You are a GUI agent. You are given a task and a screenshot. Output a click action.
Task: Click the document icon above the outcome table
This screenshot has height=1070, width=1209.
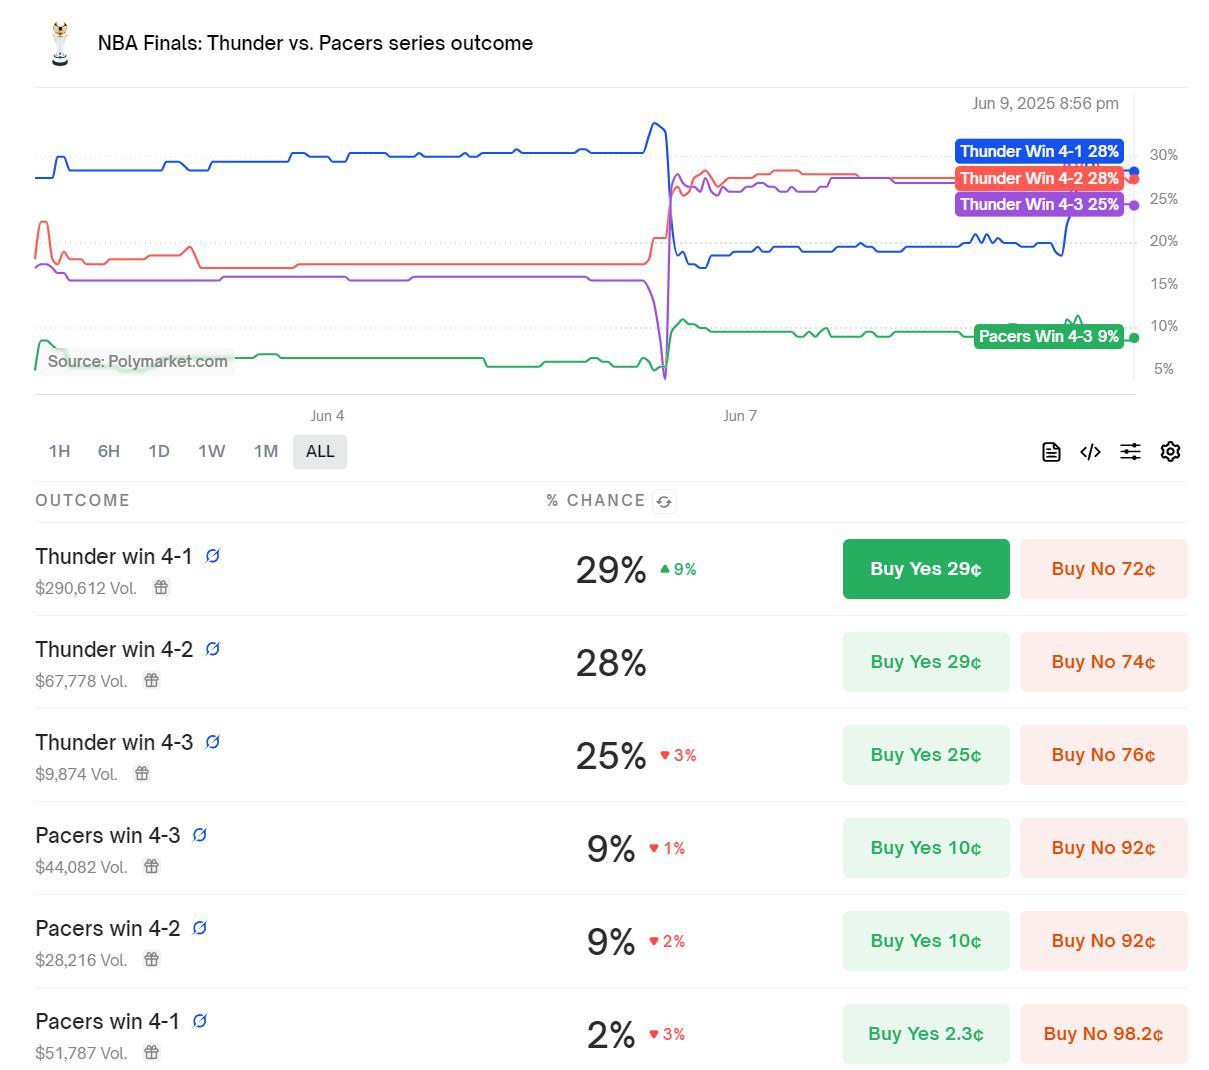pos(1051,452)
